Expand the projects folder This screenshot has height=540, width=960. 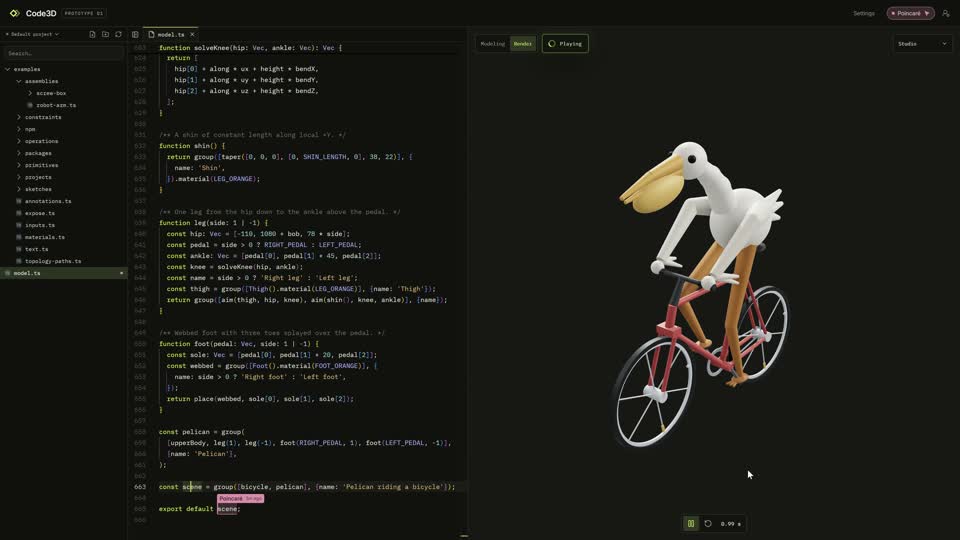pos(19,177)
